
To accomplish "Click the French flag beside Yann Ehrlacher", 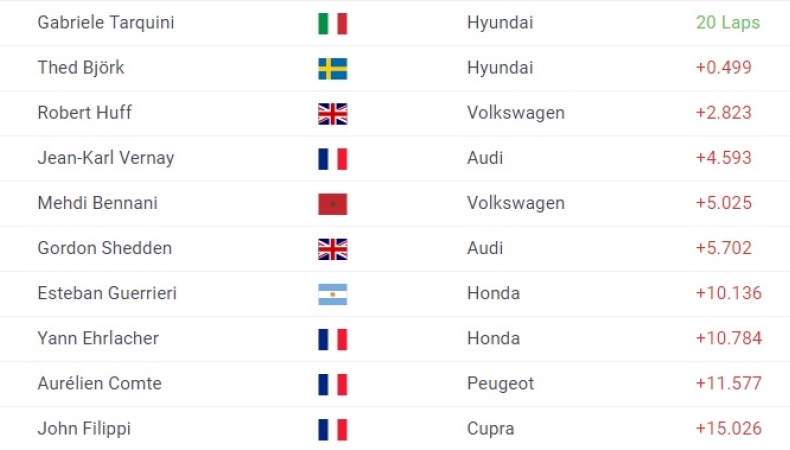I will (332, 339).
